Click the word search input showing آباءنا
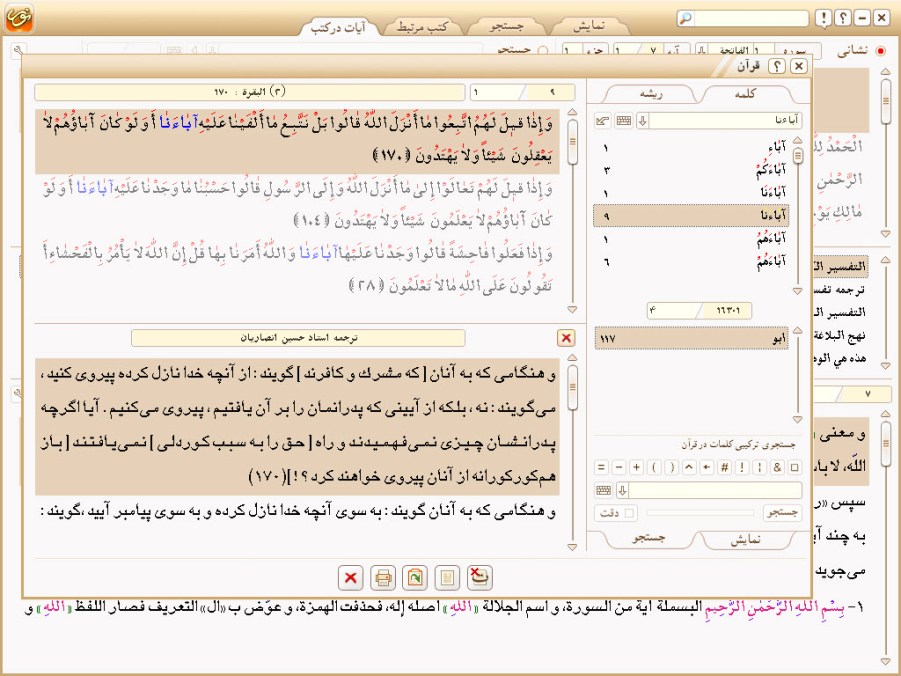 point(725,121)
